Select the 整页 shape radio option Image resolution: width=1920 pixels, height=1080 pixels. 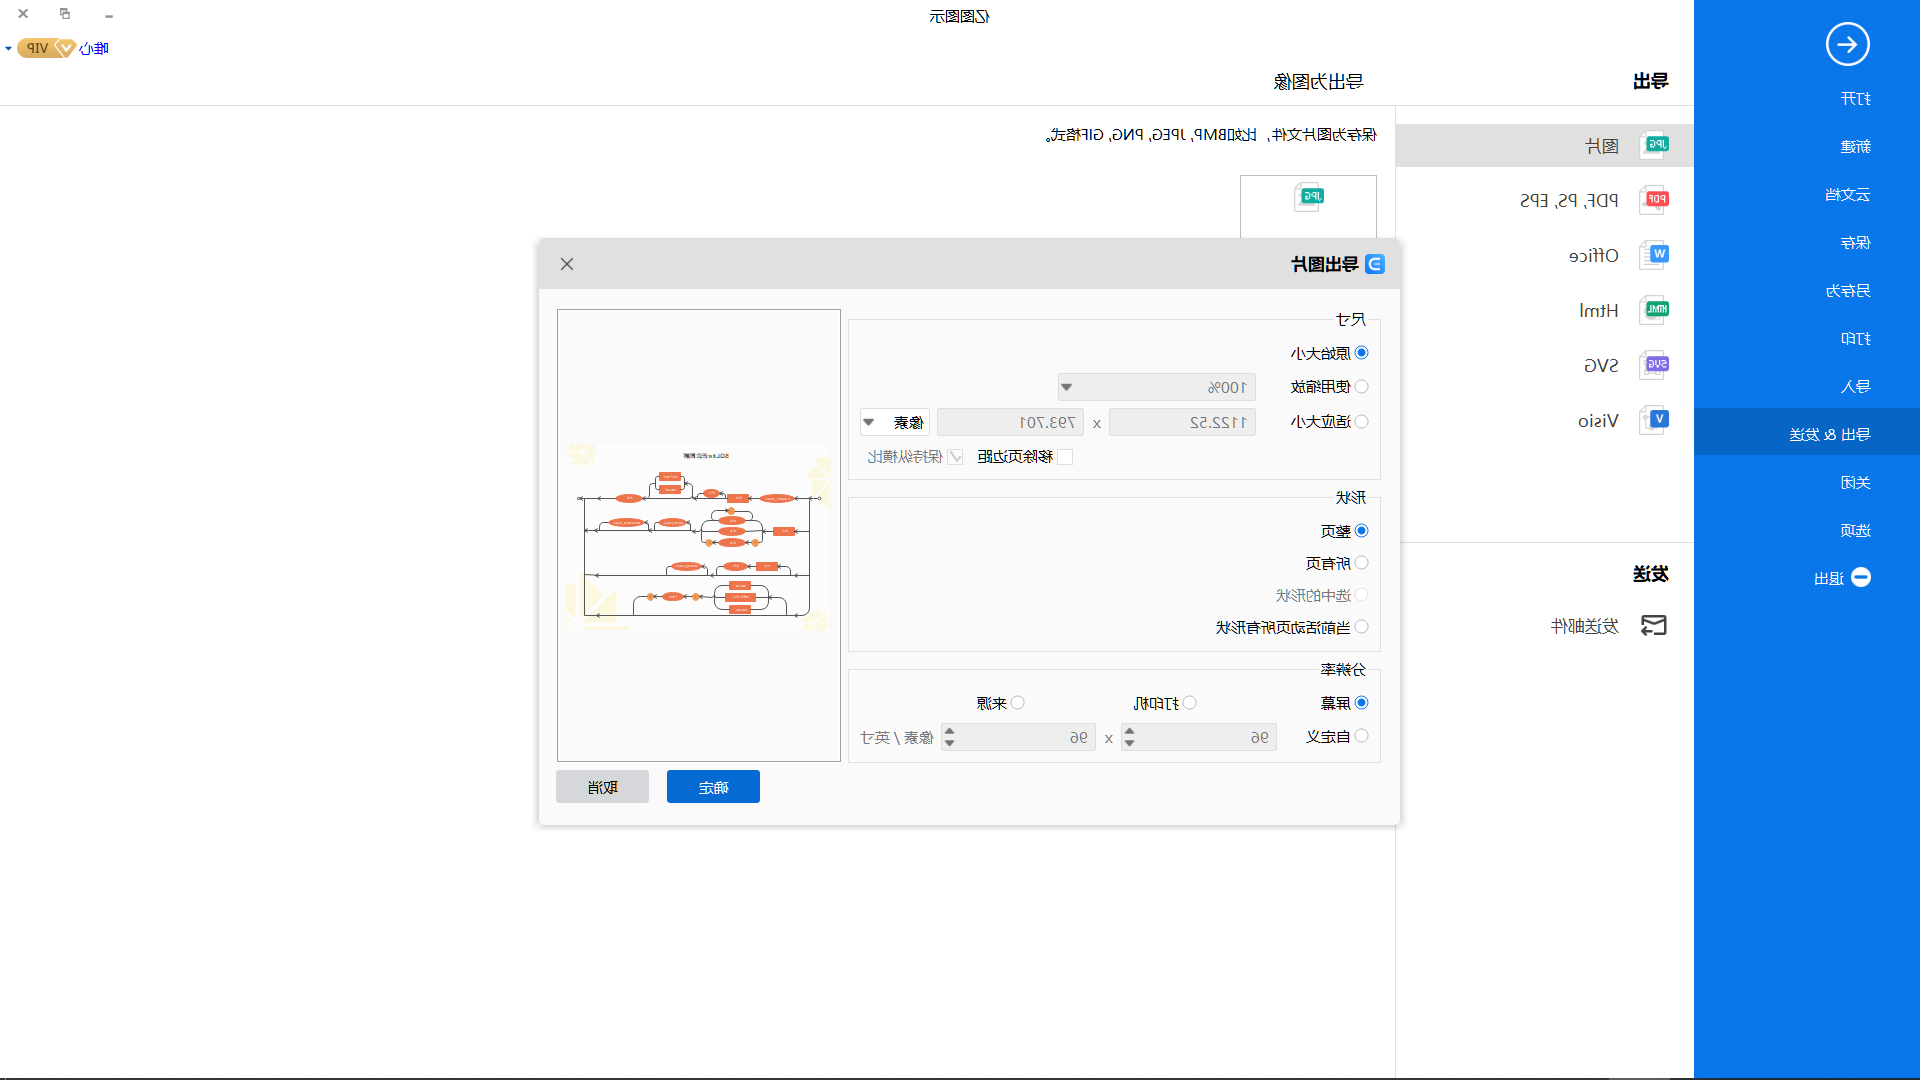pyautogui.click(x=1361, y=531)
